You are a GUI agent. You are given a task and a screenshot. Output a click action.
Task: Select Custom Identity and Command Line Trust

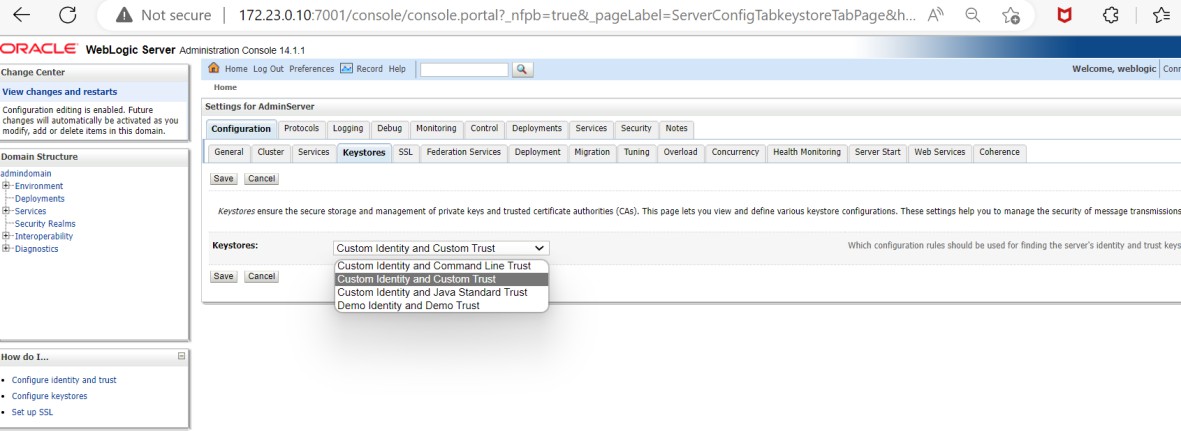click(441, 266)
